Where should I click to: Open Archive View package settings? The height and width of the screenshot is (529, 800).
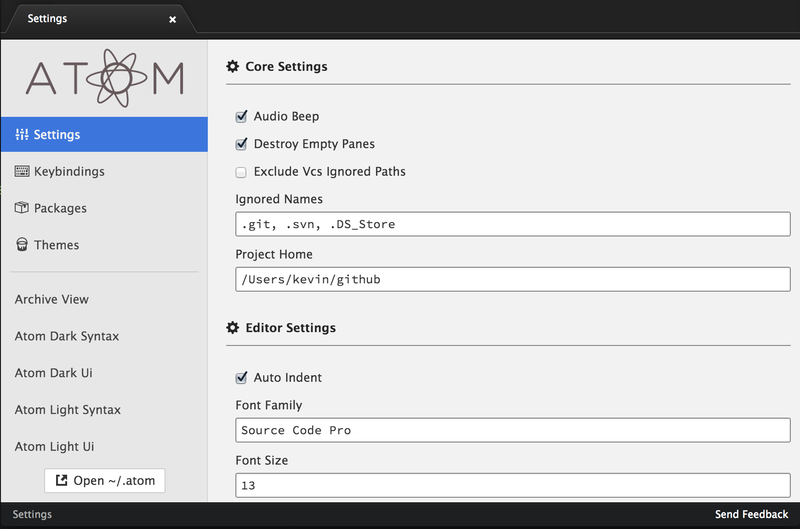52,299
